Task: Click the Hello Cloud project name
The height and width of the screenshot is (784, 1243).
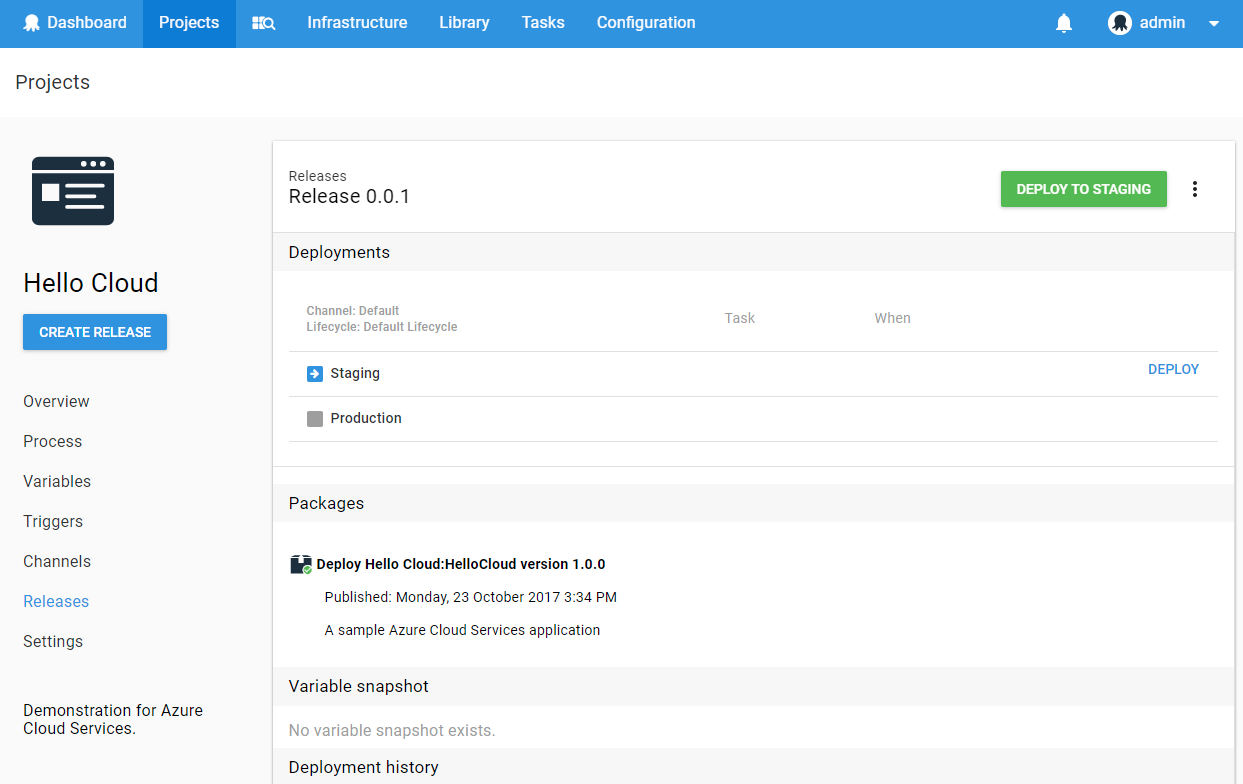Action: [x=91, y=283]
